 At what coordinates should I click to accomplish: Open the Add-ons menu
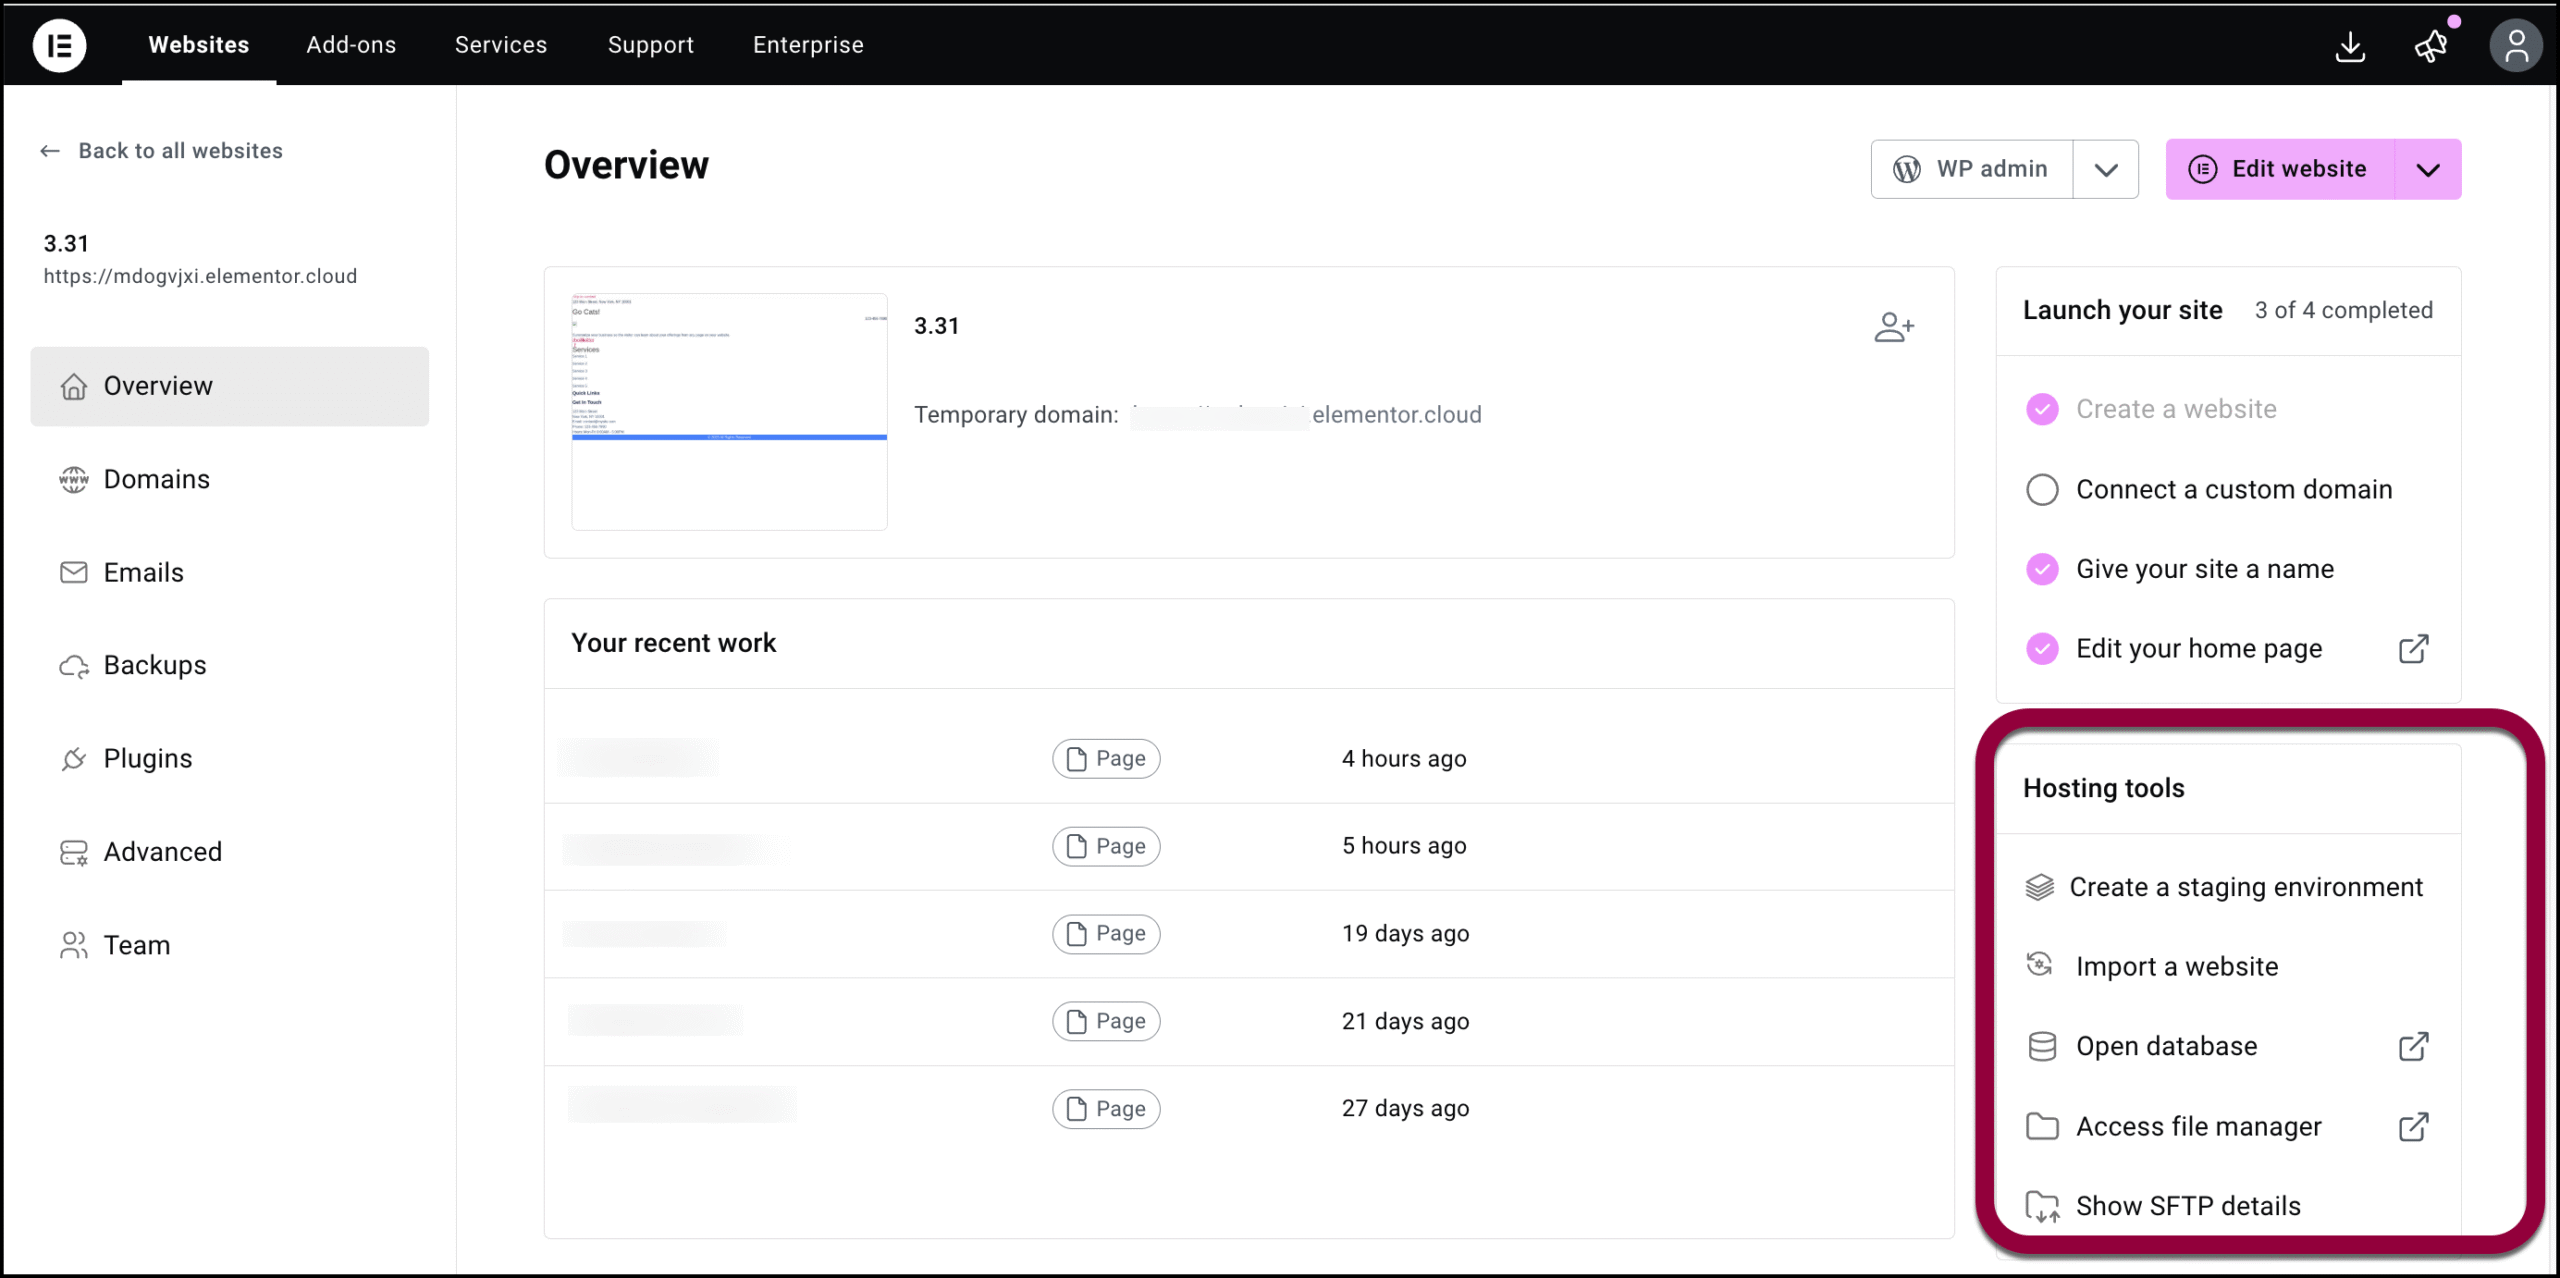pyautogui.click(x=351, y=45)
